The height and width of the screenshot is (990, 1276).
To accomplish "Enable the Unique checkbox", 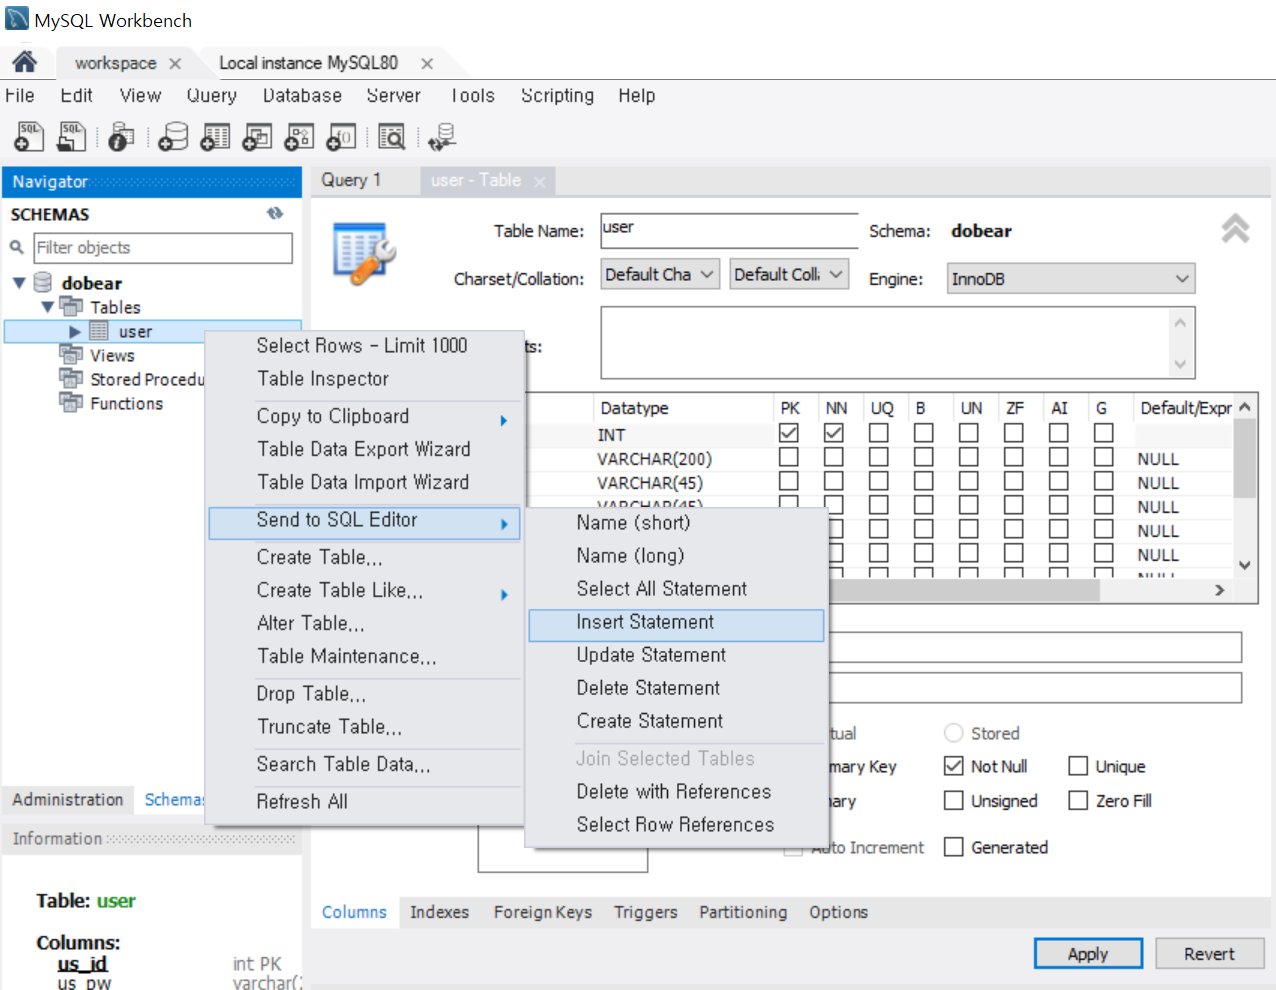I will (1078, 766).
